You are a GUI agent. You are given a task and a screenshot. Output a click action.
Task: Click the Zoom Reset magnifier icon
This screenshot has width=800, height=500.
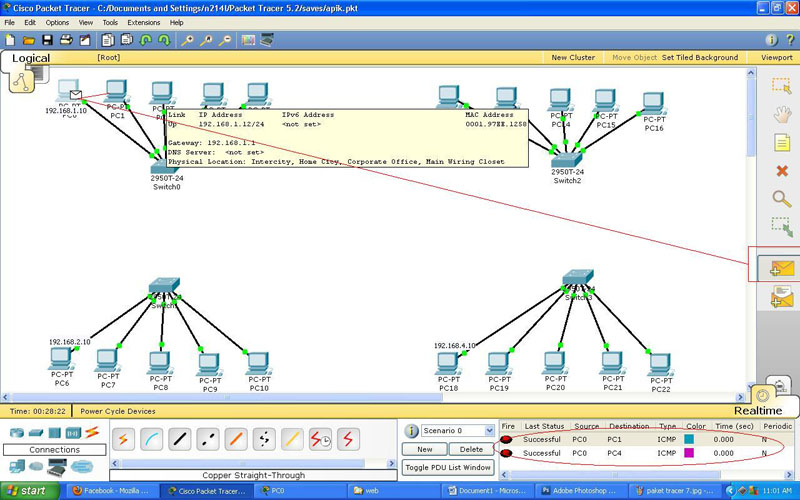(206, 40)
